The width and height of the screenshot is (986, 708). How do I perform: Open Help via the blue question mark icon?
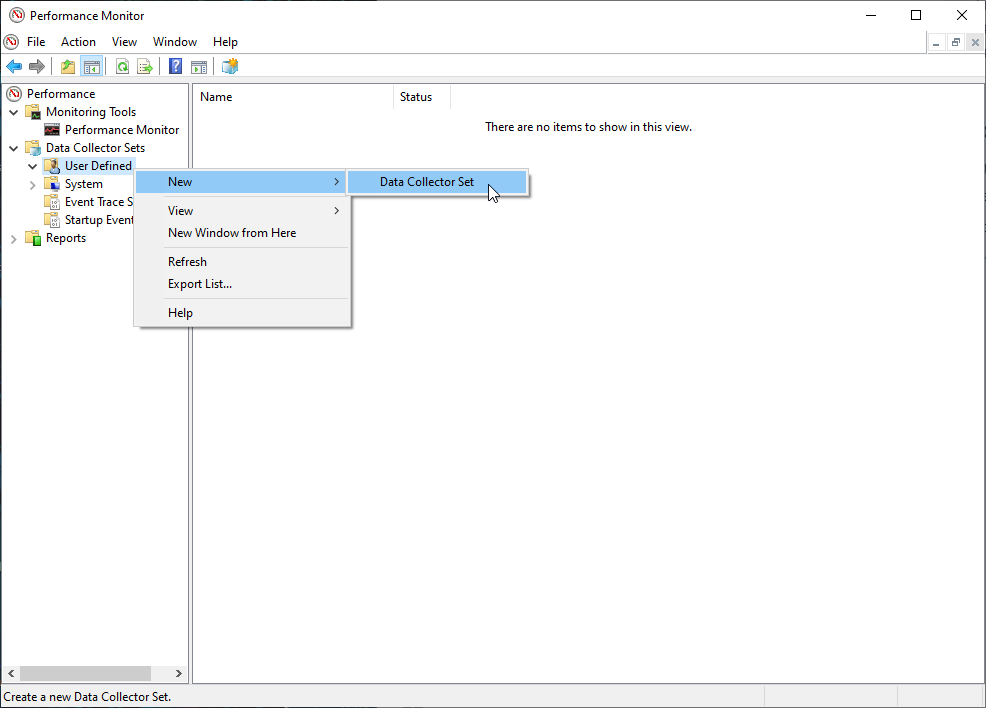(175, 67)
